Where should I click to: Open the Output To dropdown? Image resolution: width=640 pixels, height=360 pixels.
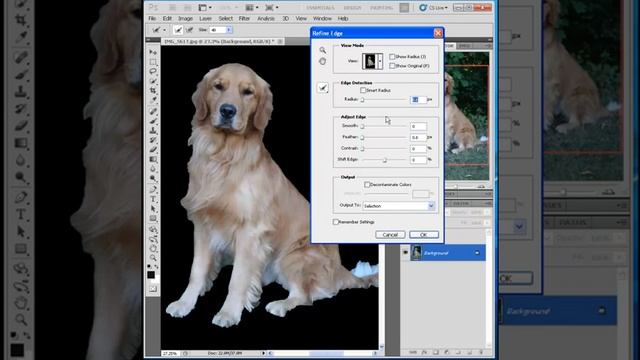431,206
